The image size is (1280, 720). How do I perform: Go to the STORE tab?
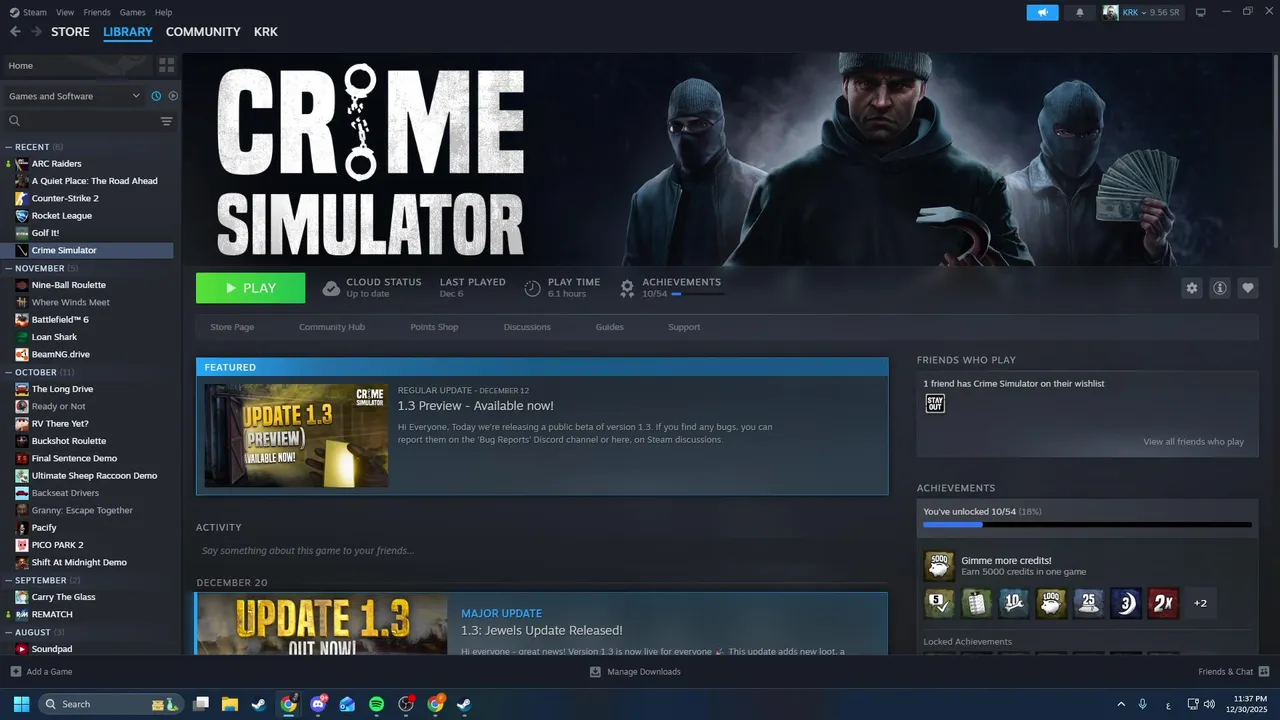click(70, 32)
